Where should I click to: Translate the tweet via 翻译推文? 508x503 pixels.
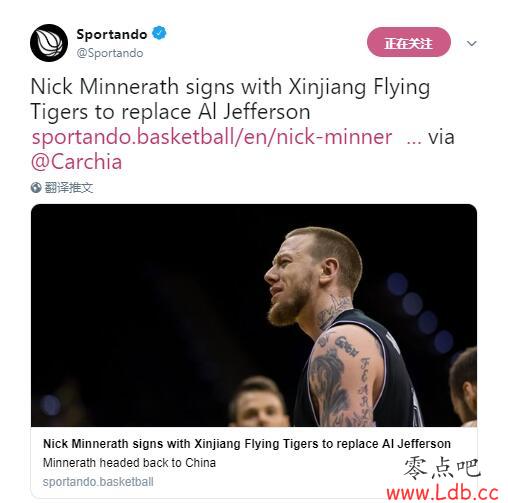[x=68, y=188]
